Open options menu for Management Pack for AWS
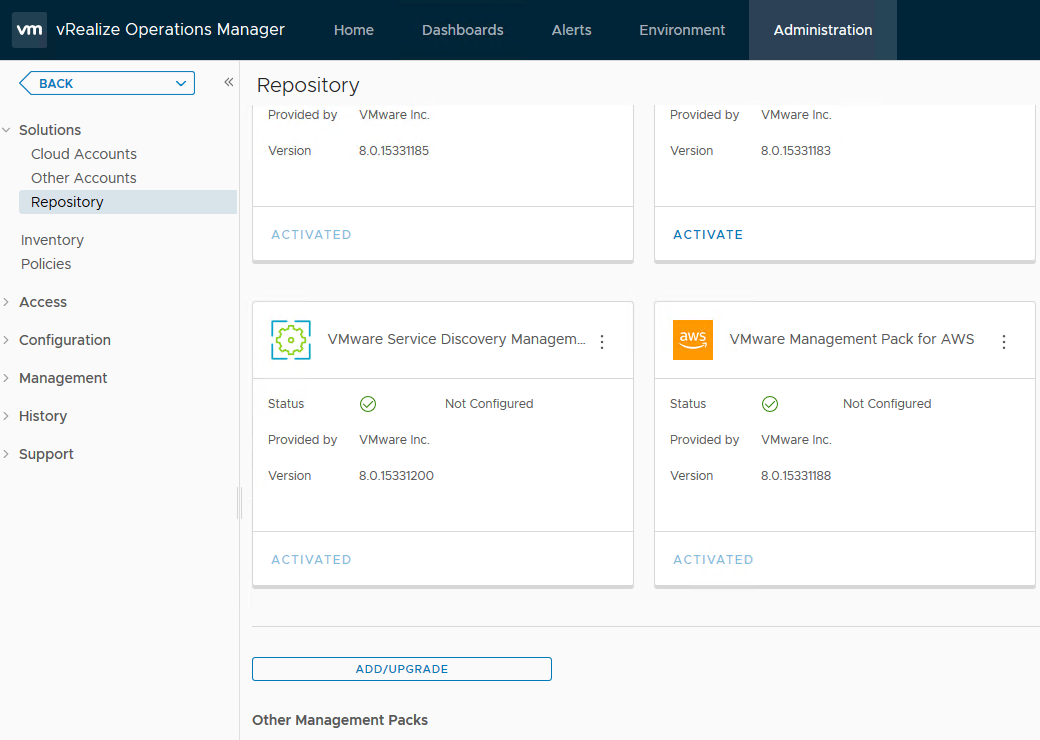Image resolution: width=1040 pixels, height=740 pixels. pos(1004,341)
